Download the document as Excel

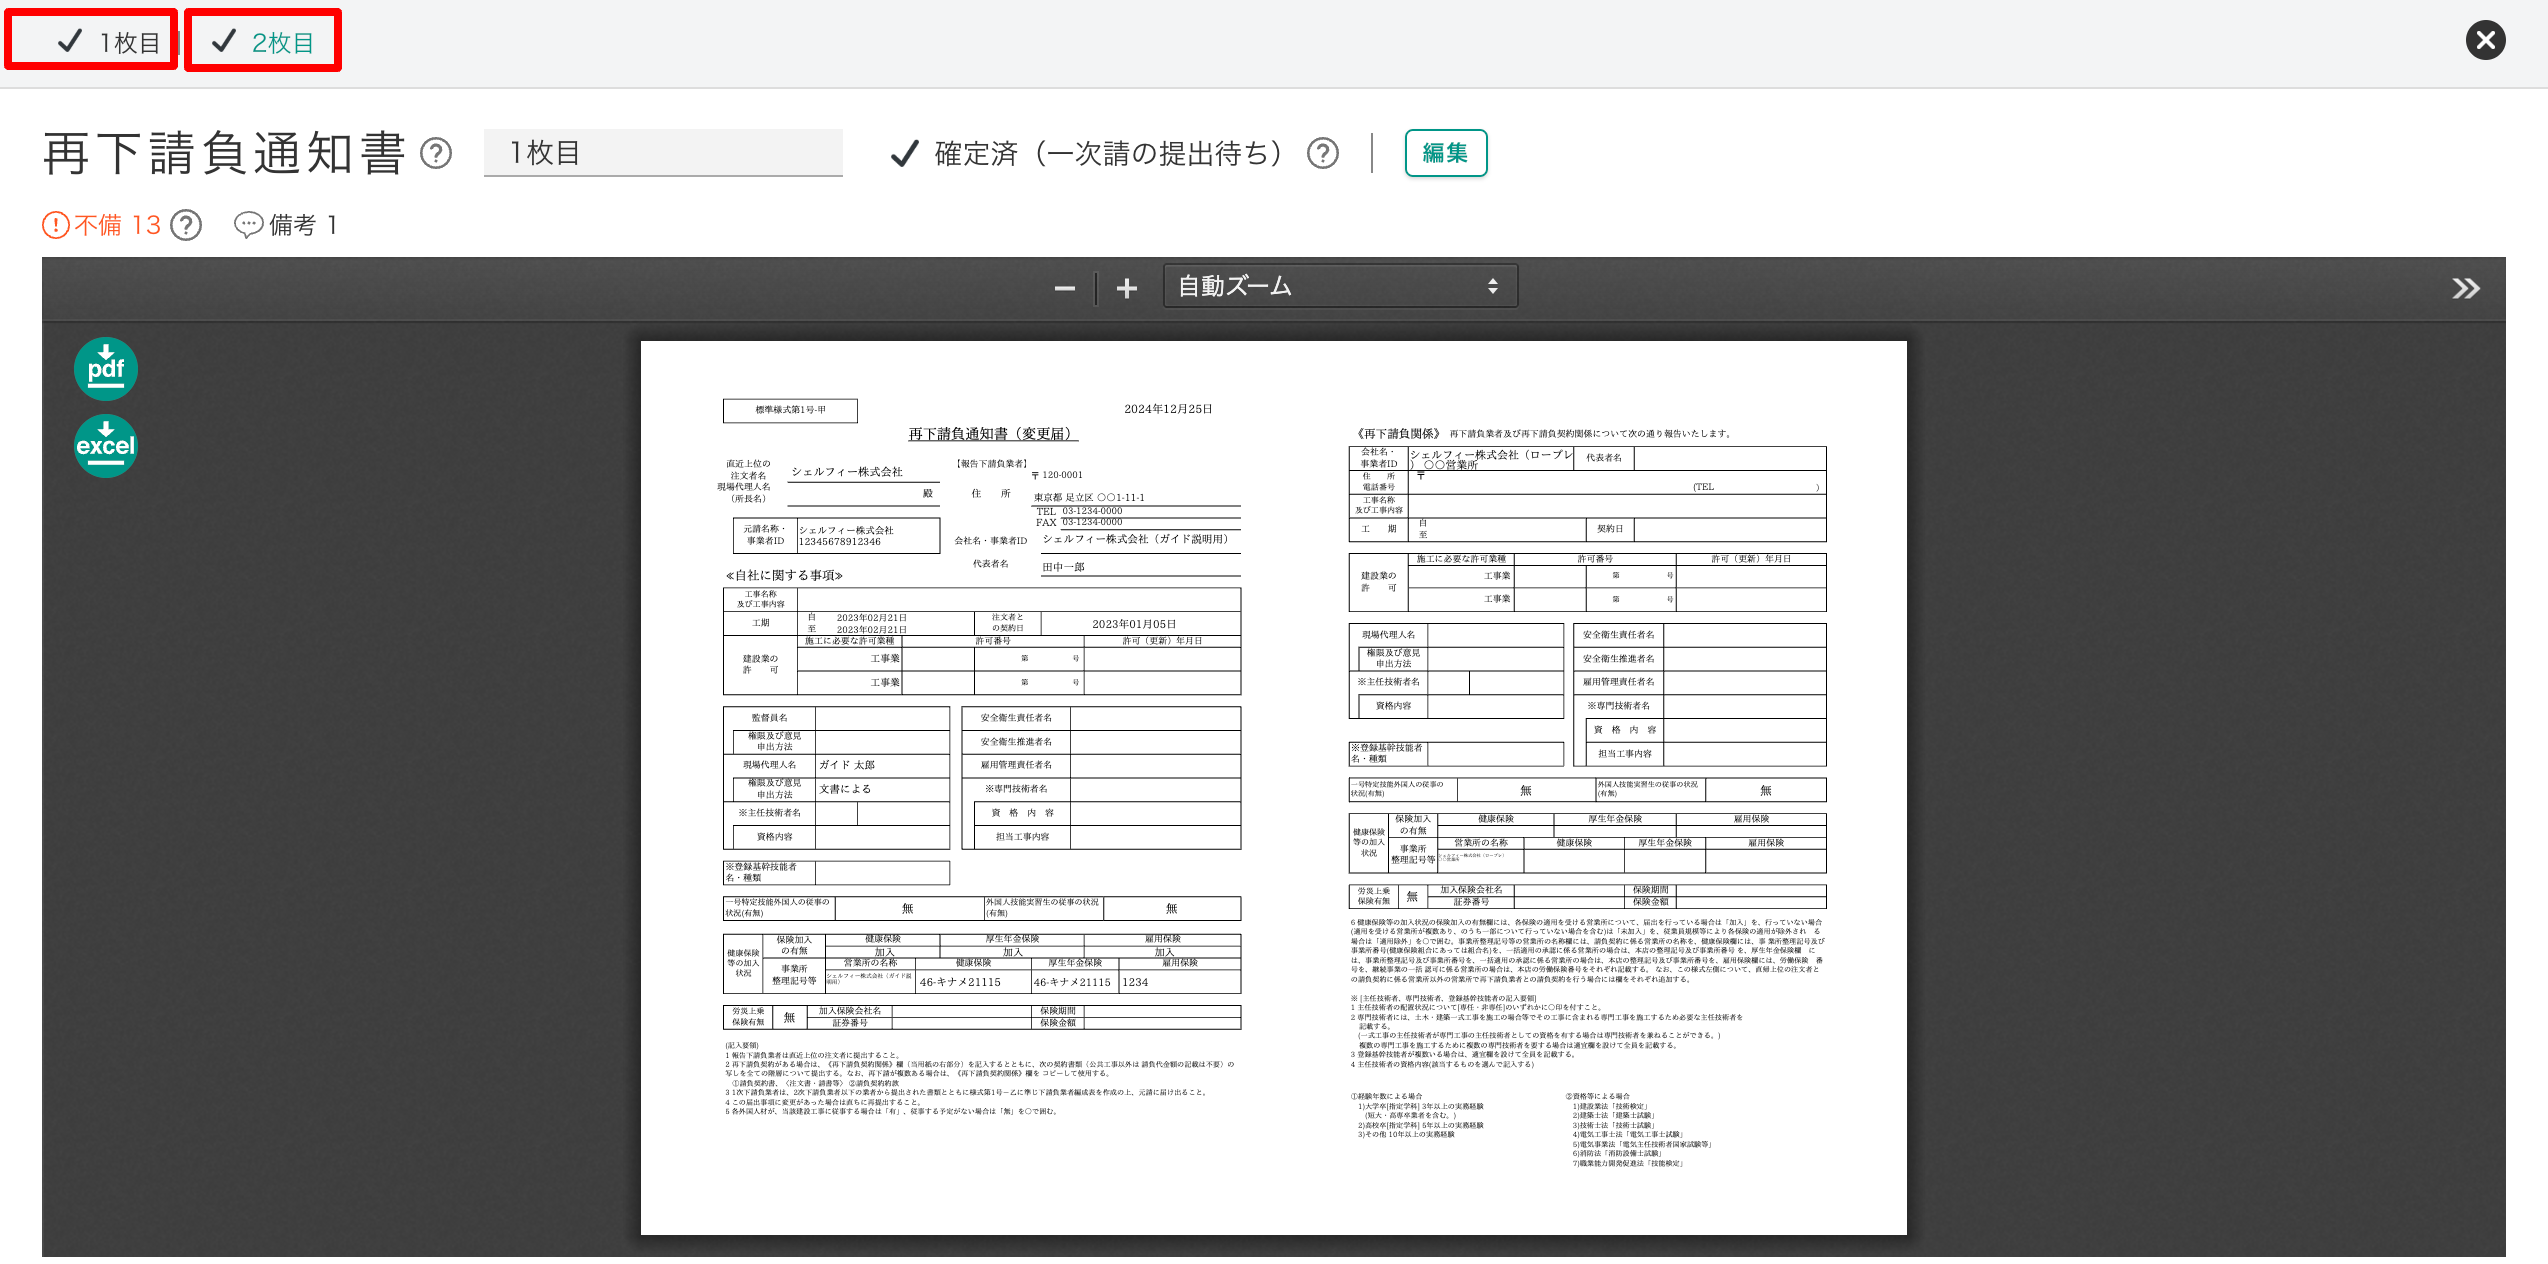[106, 446]
